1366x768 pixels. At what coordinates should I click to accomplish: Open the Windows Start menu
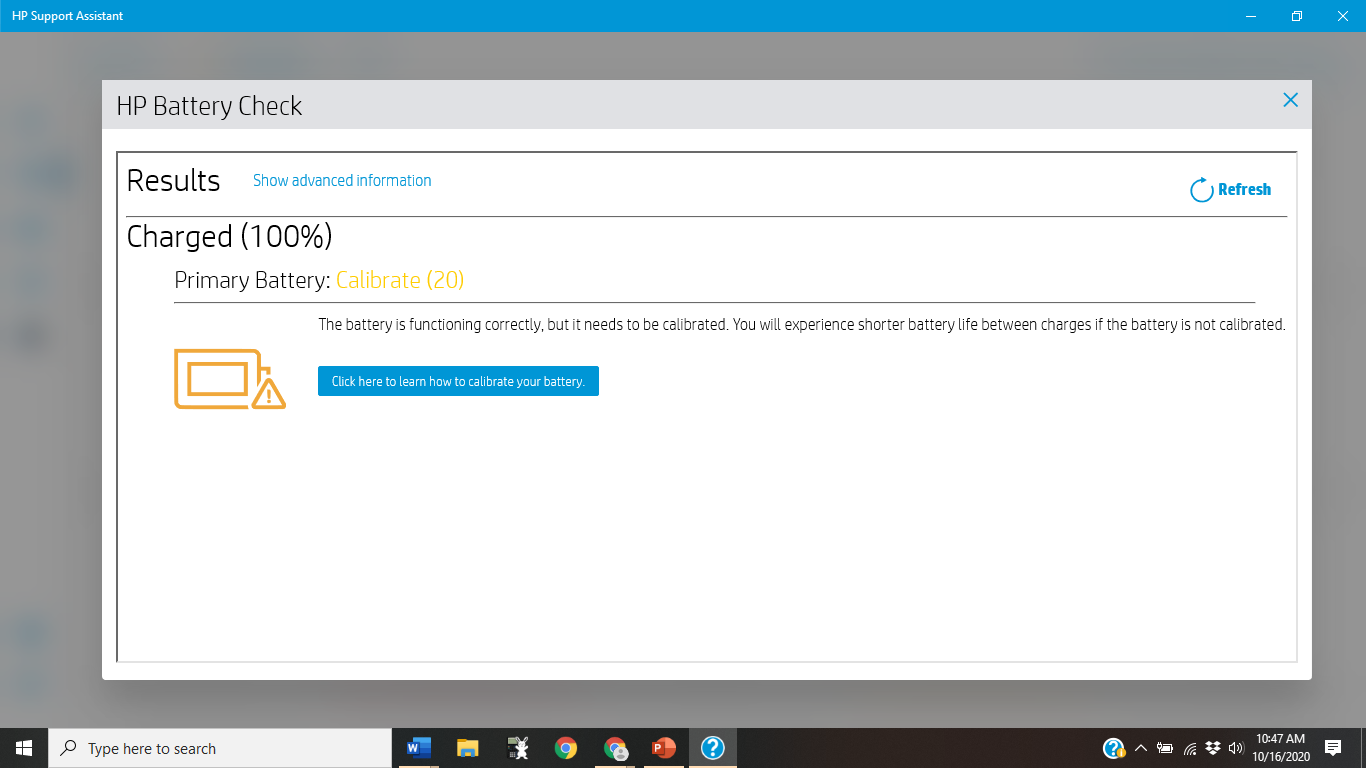(24, 748)
